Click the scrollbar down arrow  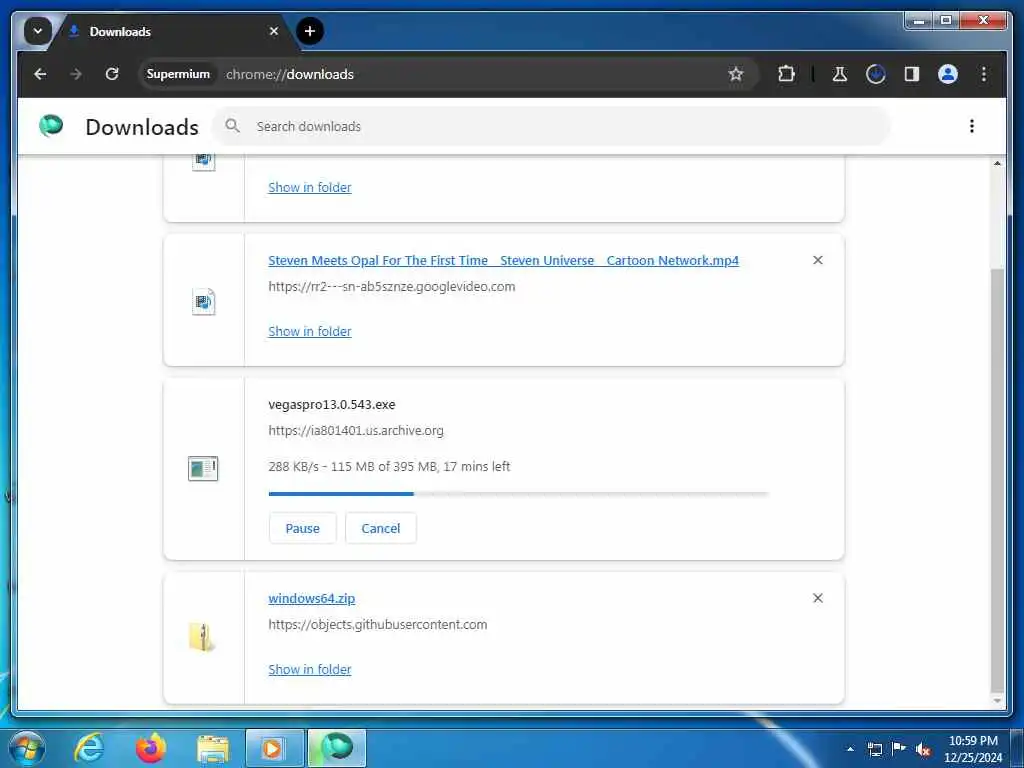pos(997,701)
